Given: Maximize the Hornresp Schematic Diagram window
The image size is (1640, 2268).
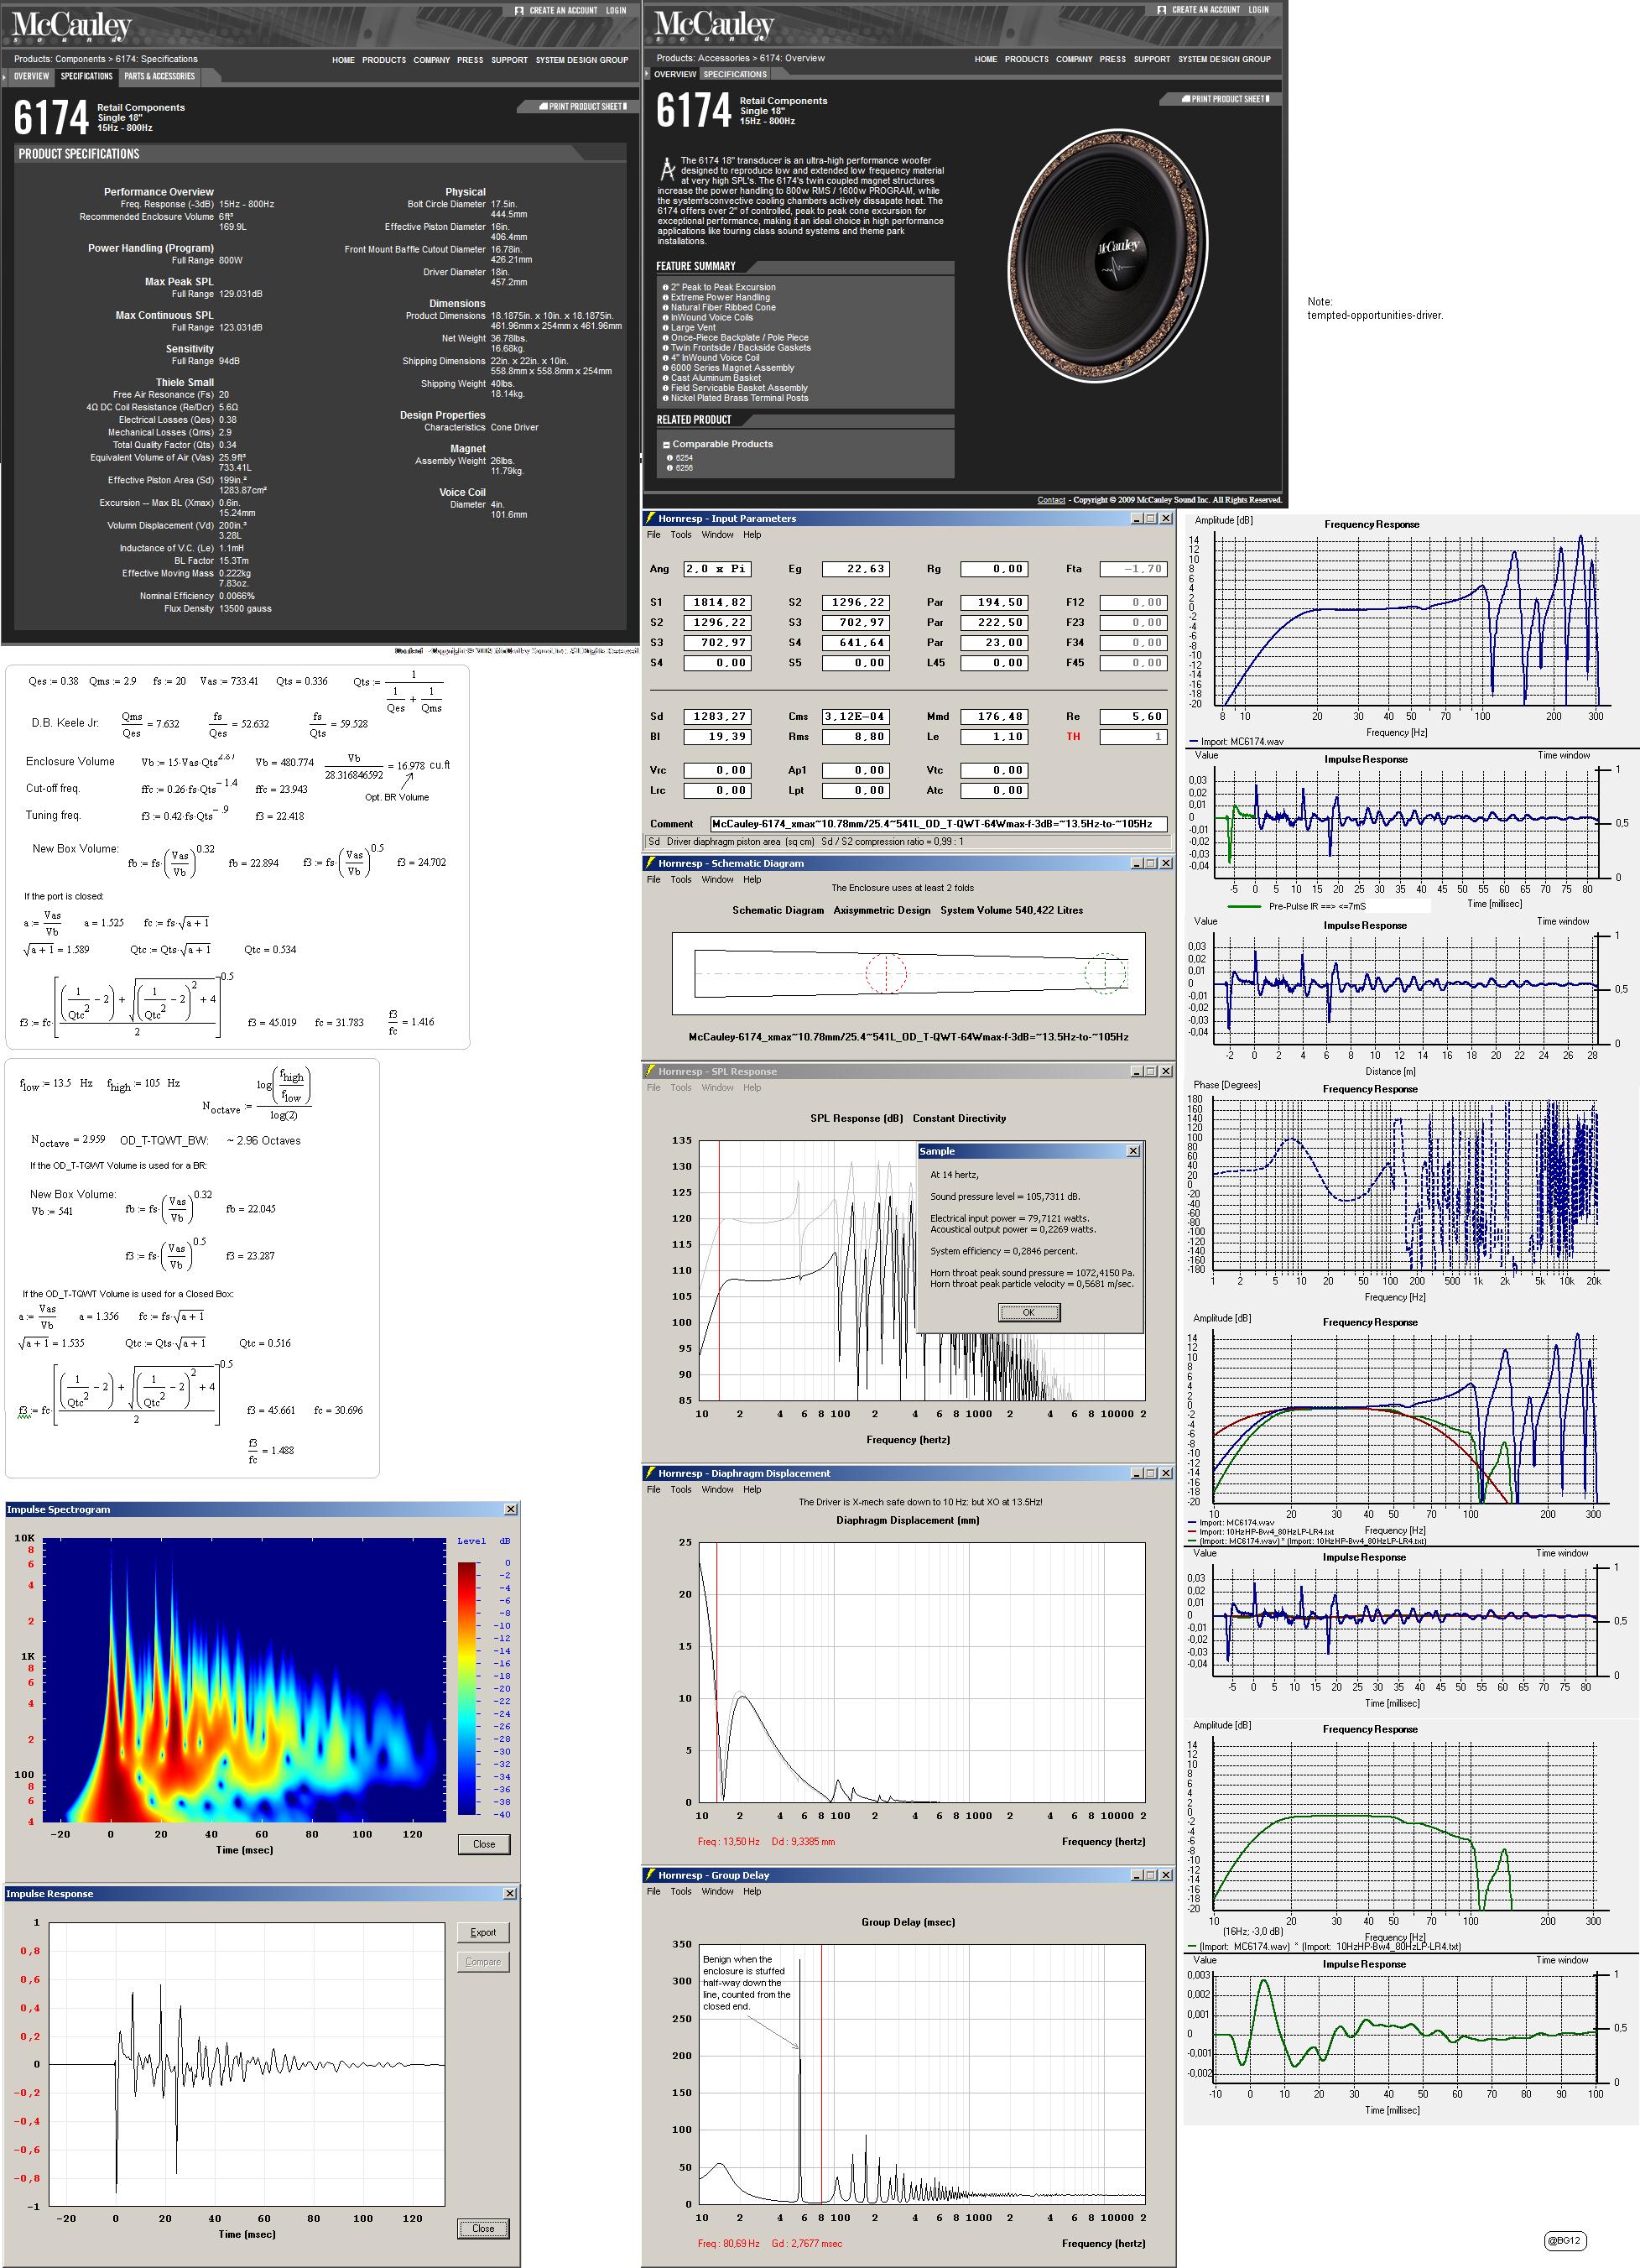Looking at the screenshot, I should tap(1151, 863).
